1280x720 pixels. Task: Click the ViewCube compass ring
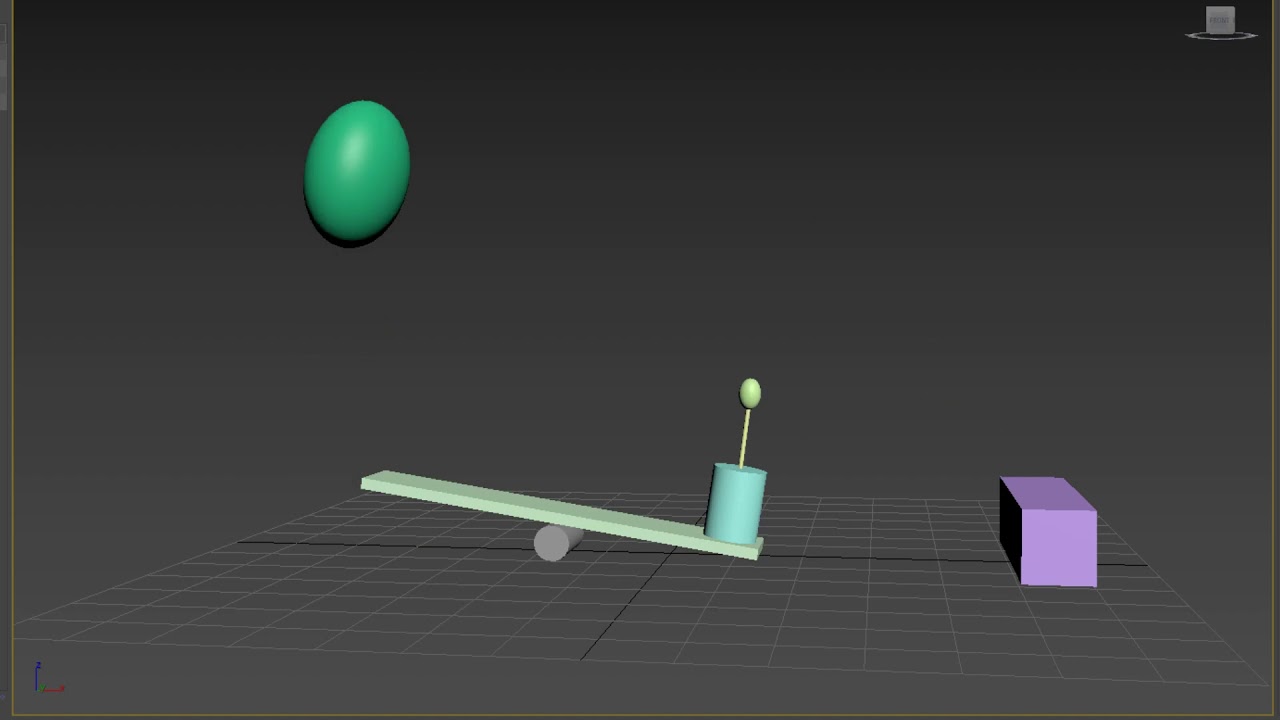1220,37
